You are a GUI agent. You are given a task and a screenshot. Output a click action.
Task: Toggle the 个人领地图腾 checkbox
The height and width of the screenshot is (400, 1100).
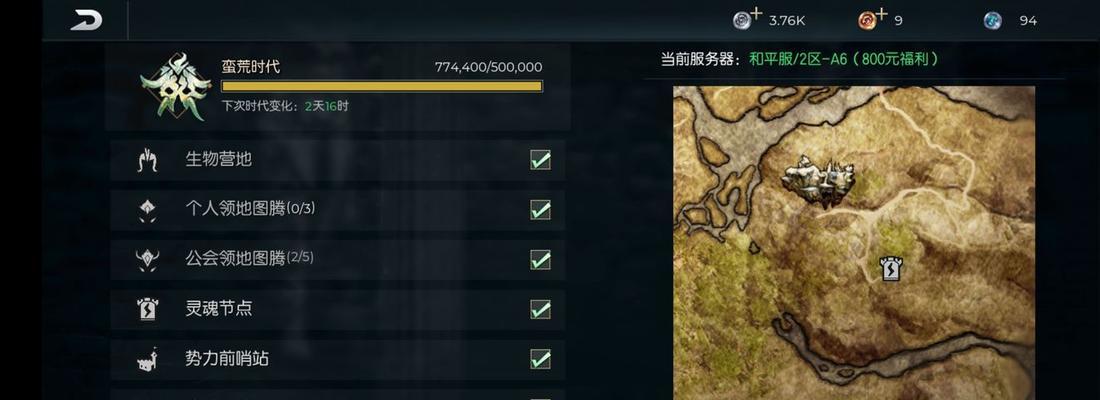pyautogui.click(x=540, y=210)
